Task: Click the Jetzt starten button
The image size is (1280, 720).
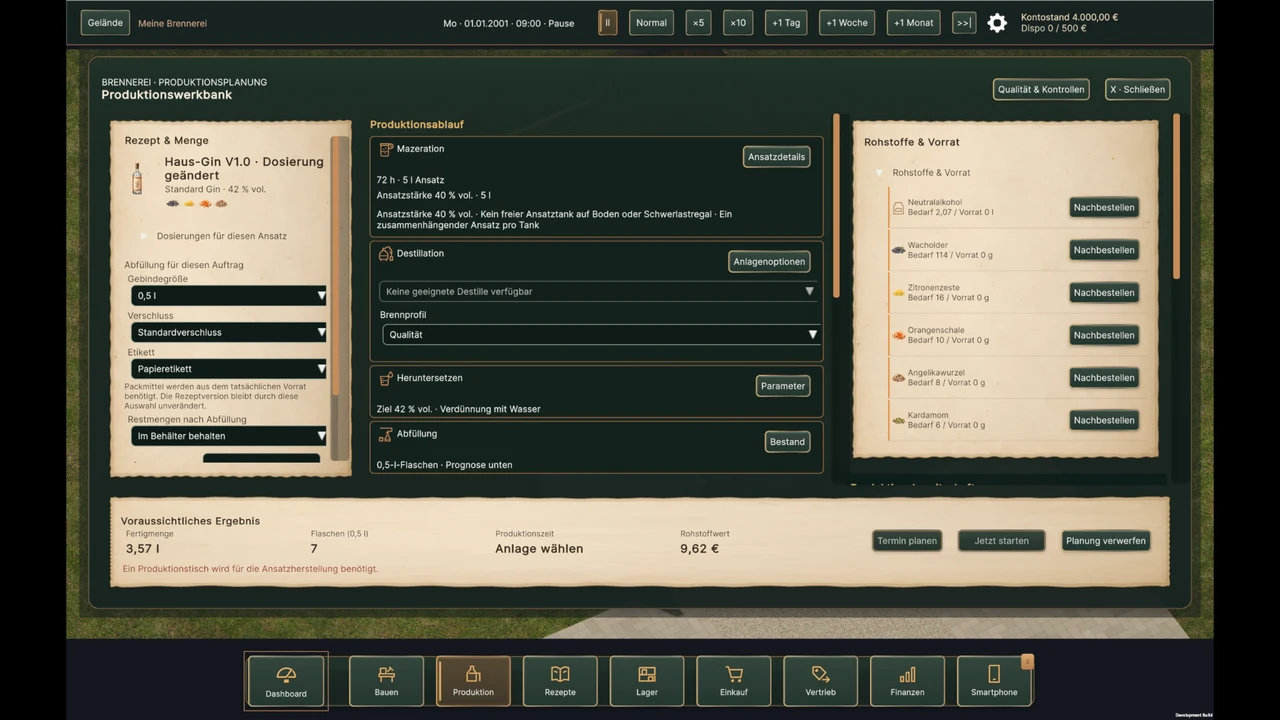Action: point(1001,541)
